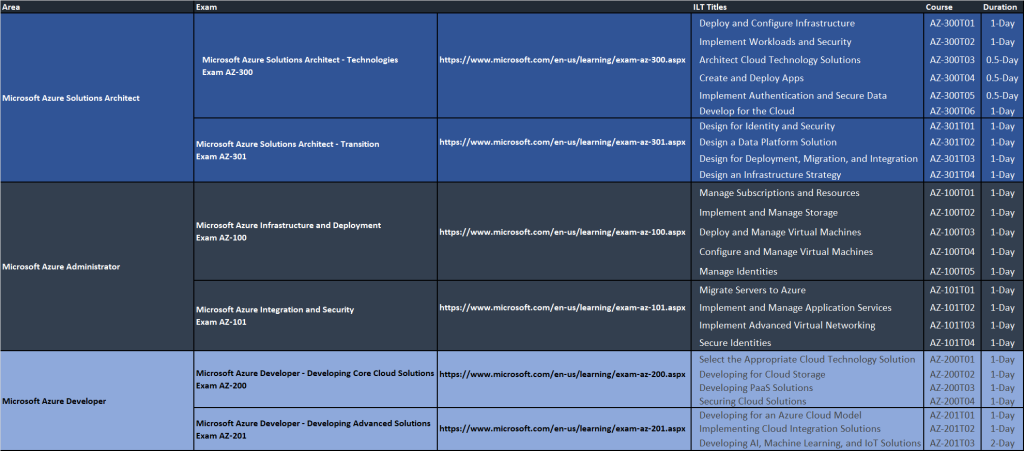Click Select the Appropriate Cloud Technology Solution

pos(807,360)
